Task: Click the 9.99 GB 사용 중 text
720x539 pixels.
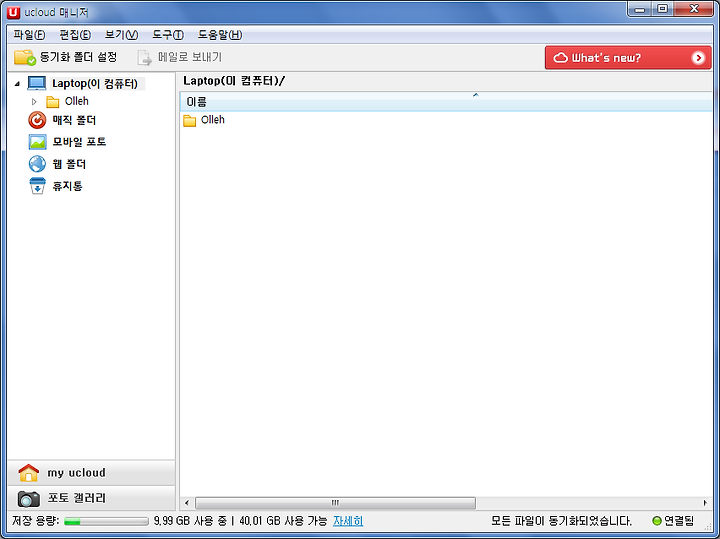Action: tap(191, 521)
